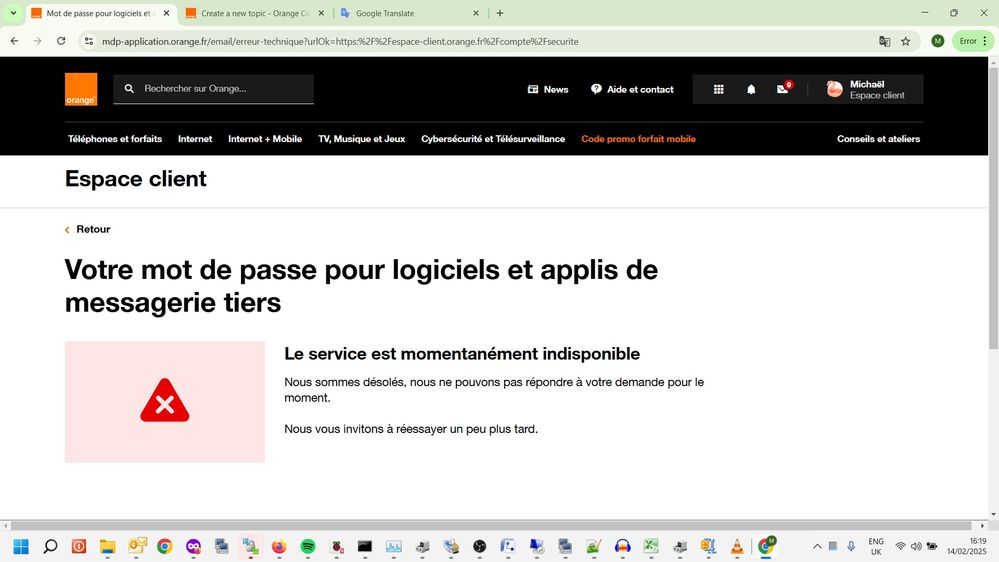Open Téléphones et forfaits menu
The image size is (999, 562).
(x=115, y=139)
